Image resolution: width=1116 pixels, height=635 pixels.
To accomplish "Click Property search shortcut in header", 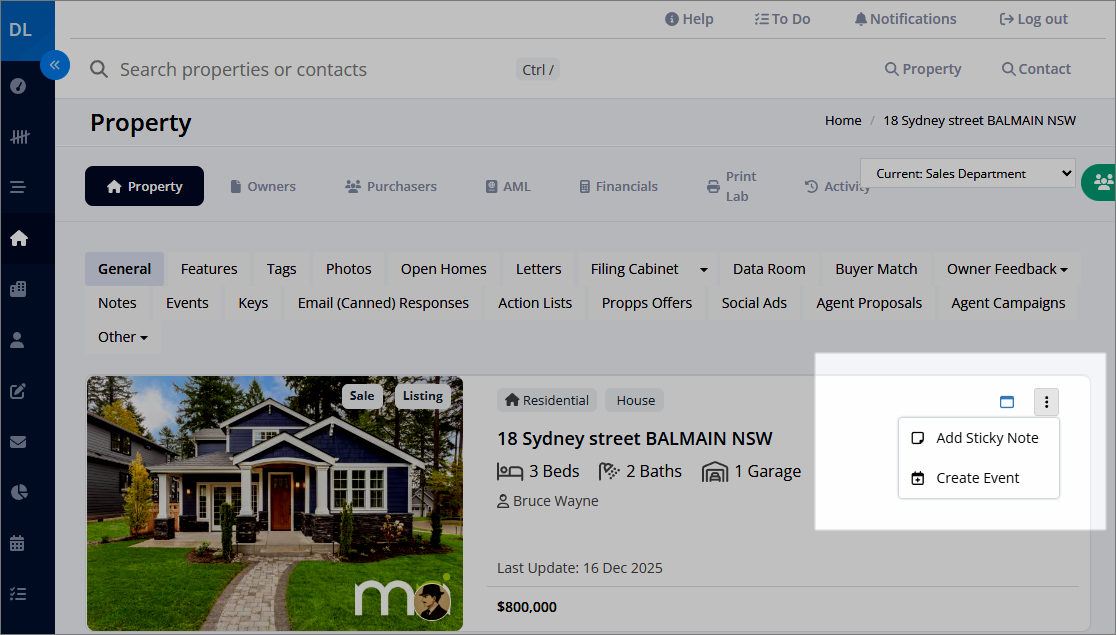I will tap(923, 69).
